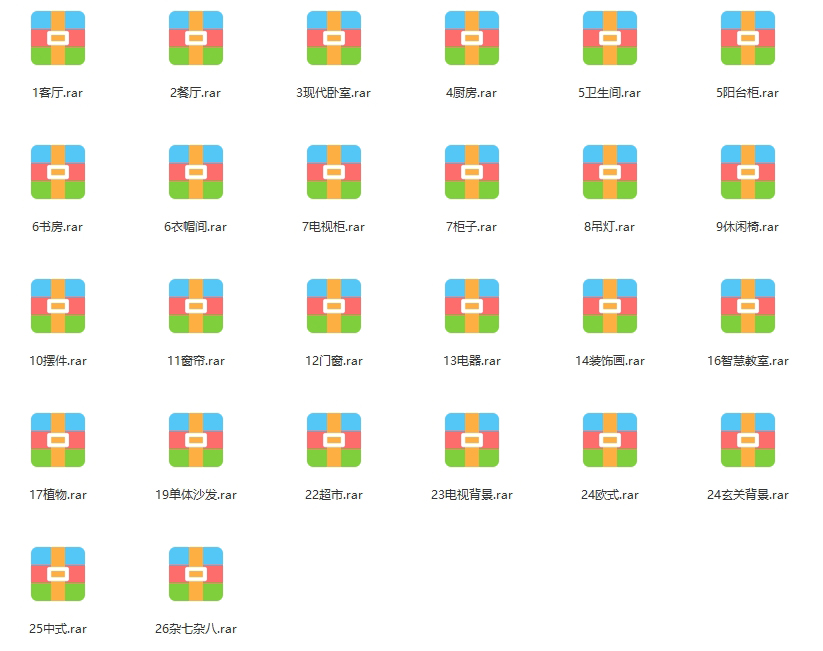Screen dimensions: 823x651
Task: Click the 17植物.rar archive icon
Action: 58,439
